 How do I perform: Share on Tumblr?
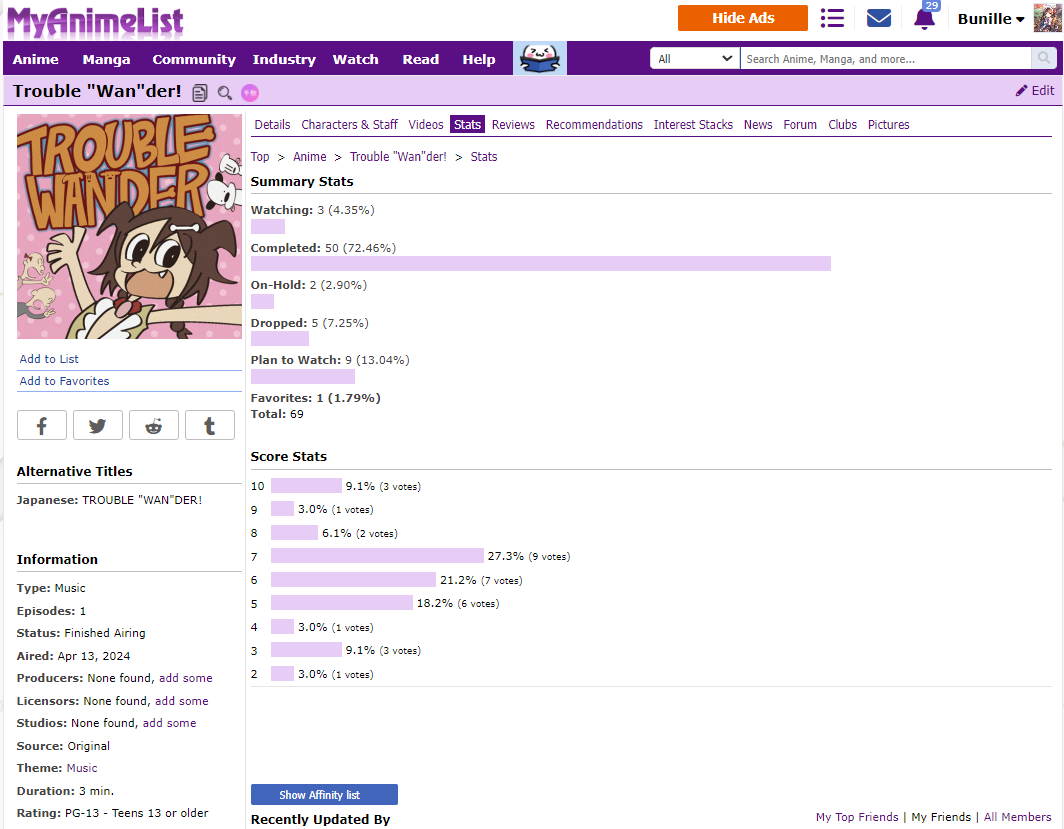pos(210,425)
